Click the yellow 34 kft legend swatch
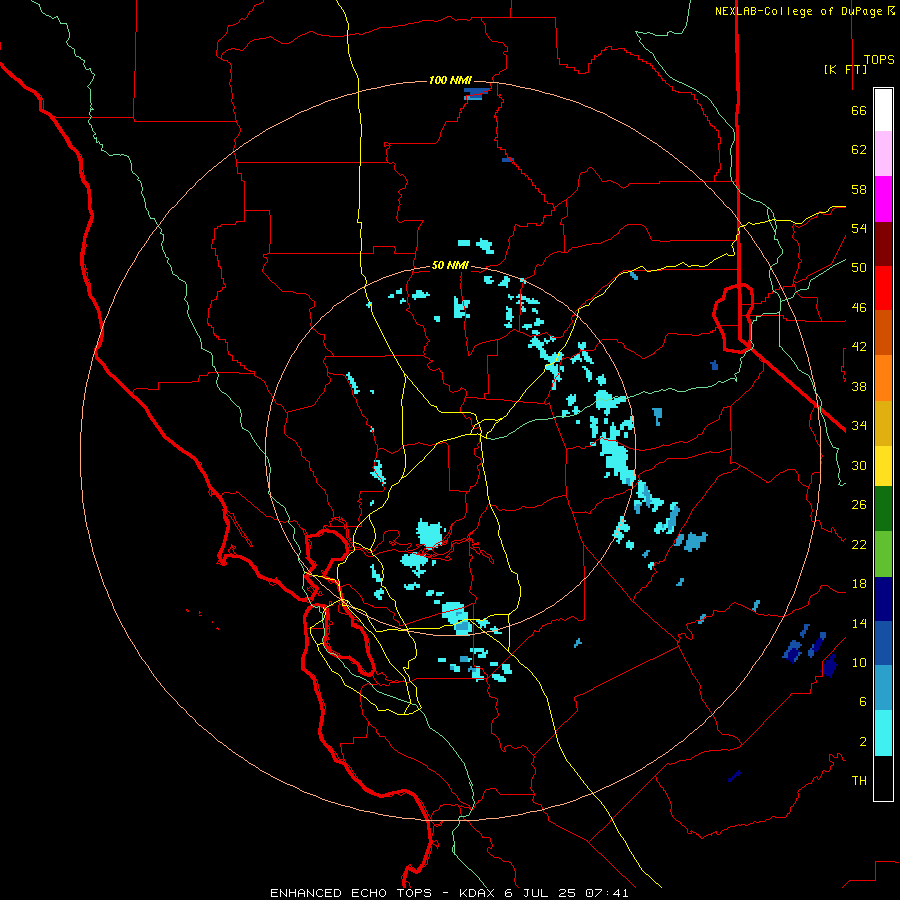This screenshot has width=900, height=900. coord(883,466)
